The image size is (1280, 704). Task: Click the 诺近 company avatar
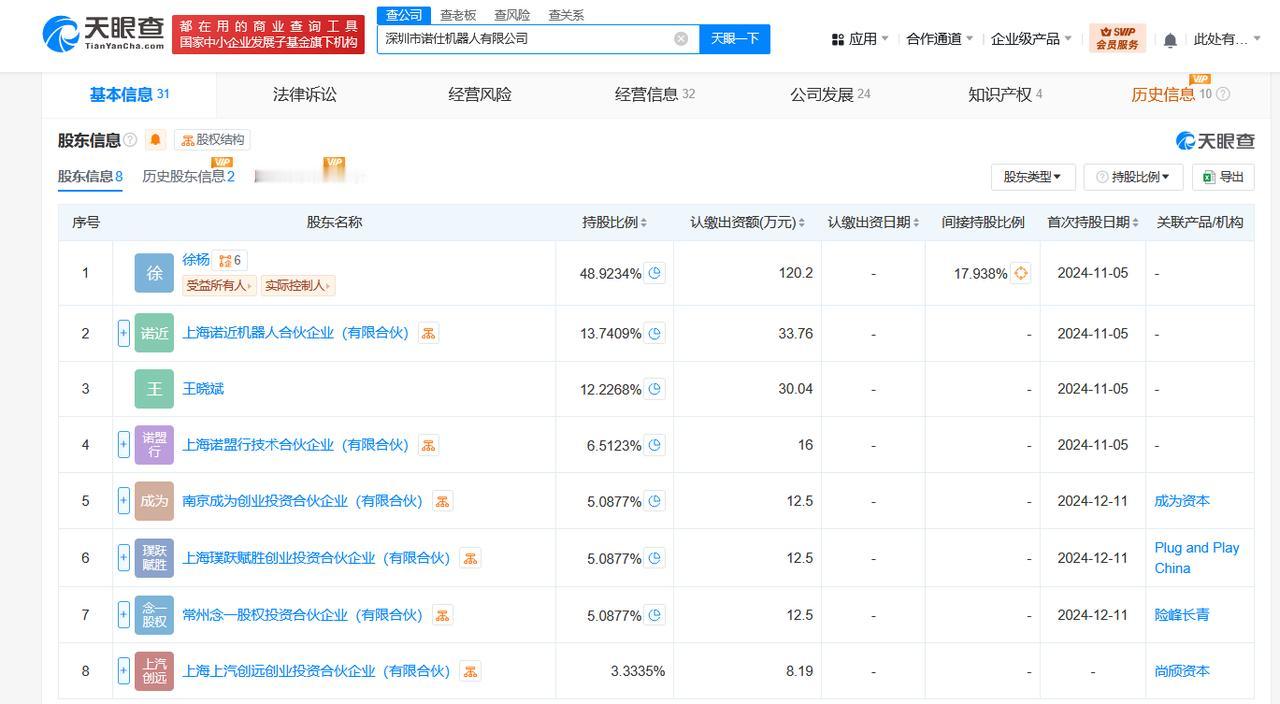tap(154, 333)
